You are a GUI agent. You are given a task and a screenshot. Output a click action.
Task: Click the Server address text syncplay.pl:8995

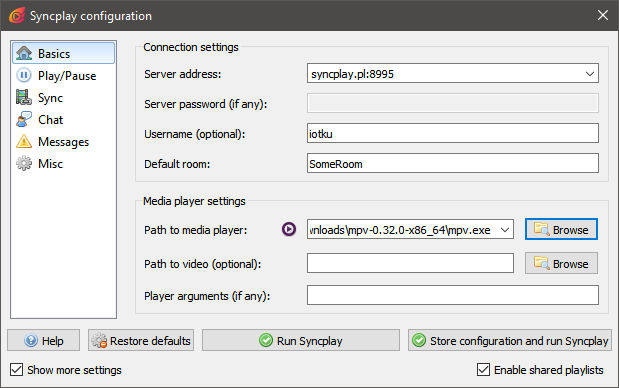352,74
